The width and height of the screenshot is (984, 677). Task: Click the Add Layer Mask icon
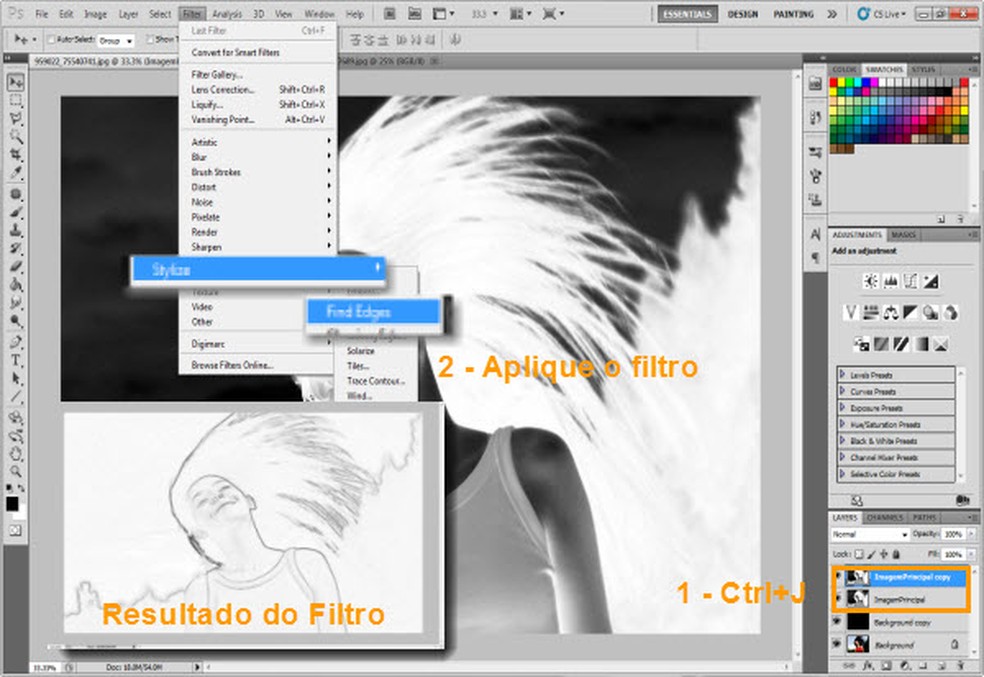tap(885, 665)
